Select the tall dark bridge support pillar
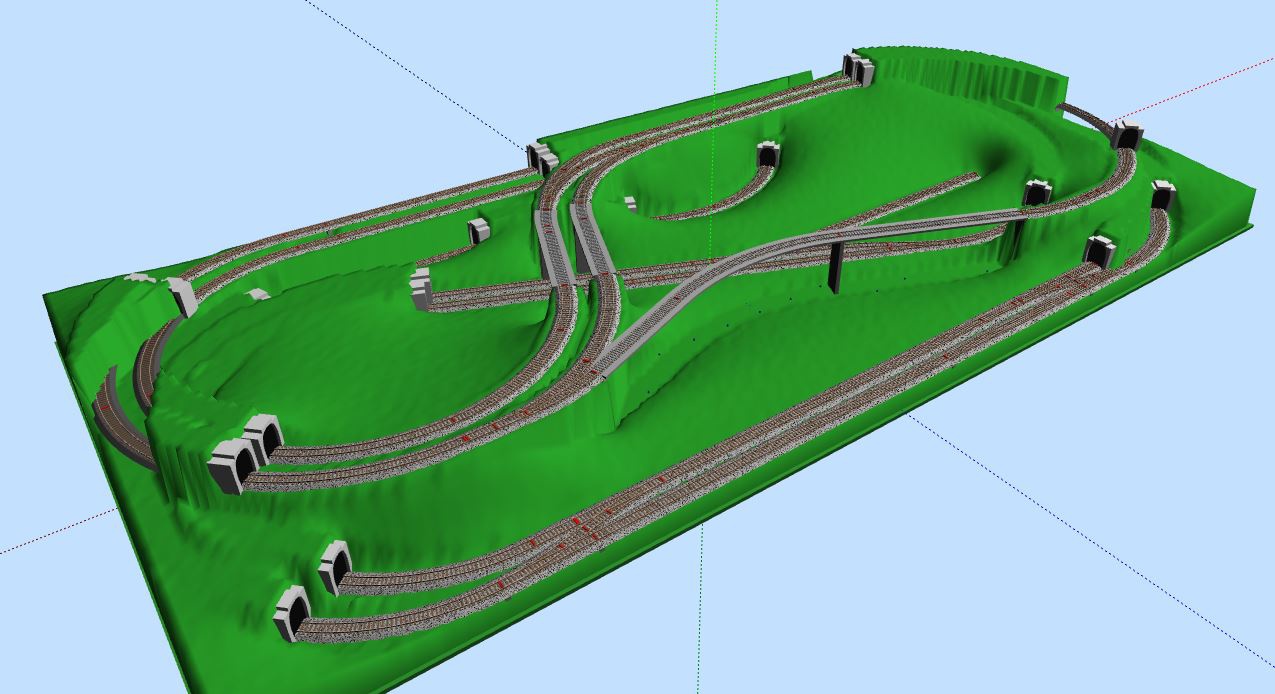The height and width of the screenshot is (694, 1275). [833, 267]
